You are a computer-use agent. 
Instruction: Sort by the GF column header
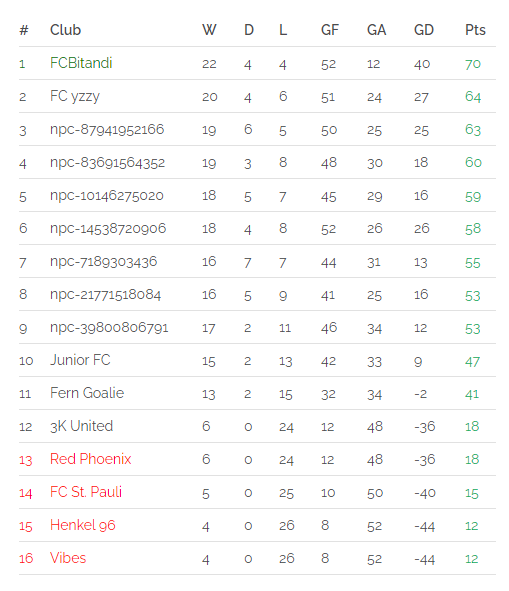330,30
